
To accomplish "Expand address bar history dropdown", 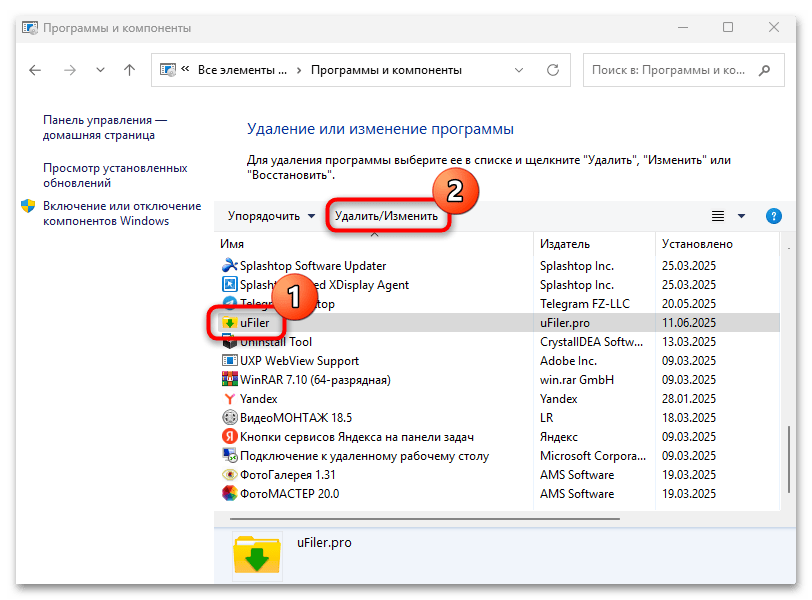I will pyautogui.click(x=519, y=70).
